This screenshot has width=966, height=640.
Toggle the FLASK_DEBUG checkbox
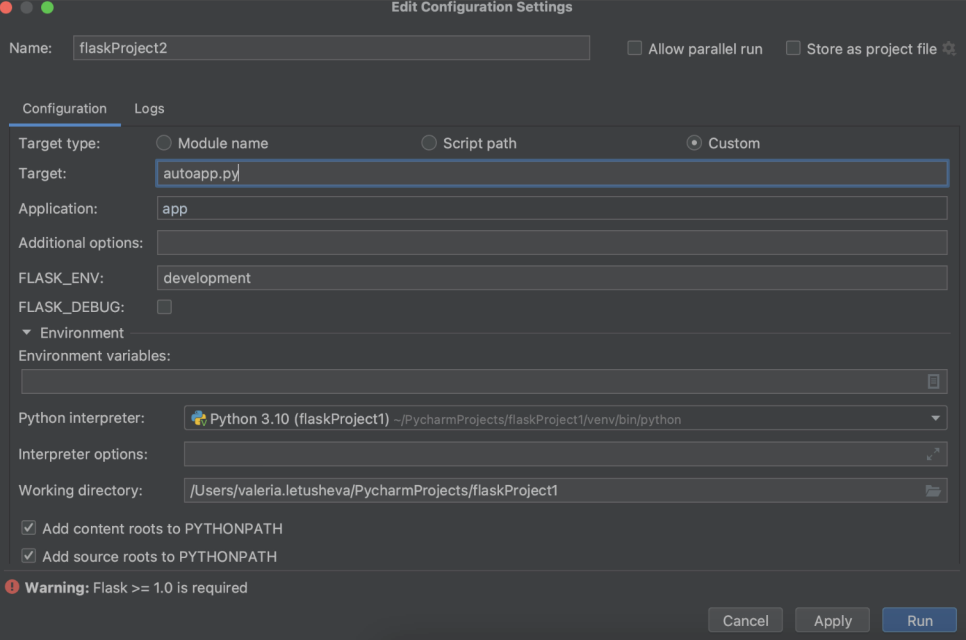tap(164, 307)
